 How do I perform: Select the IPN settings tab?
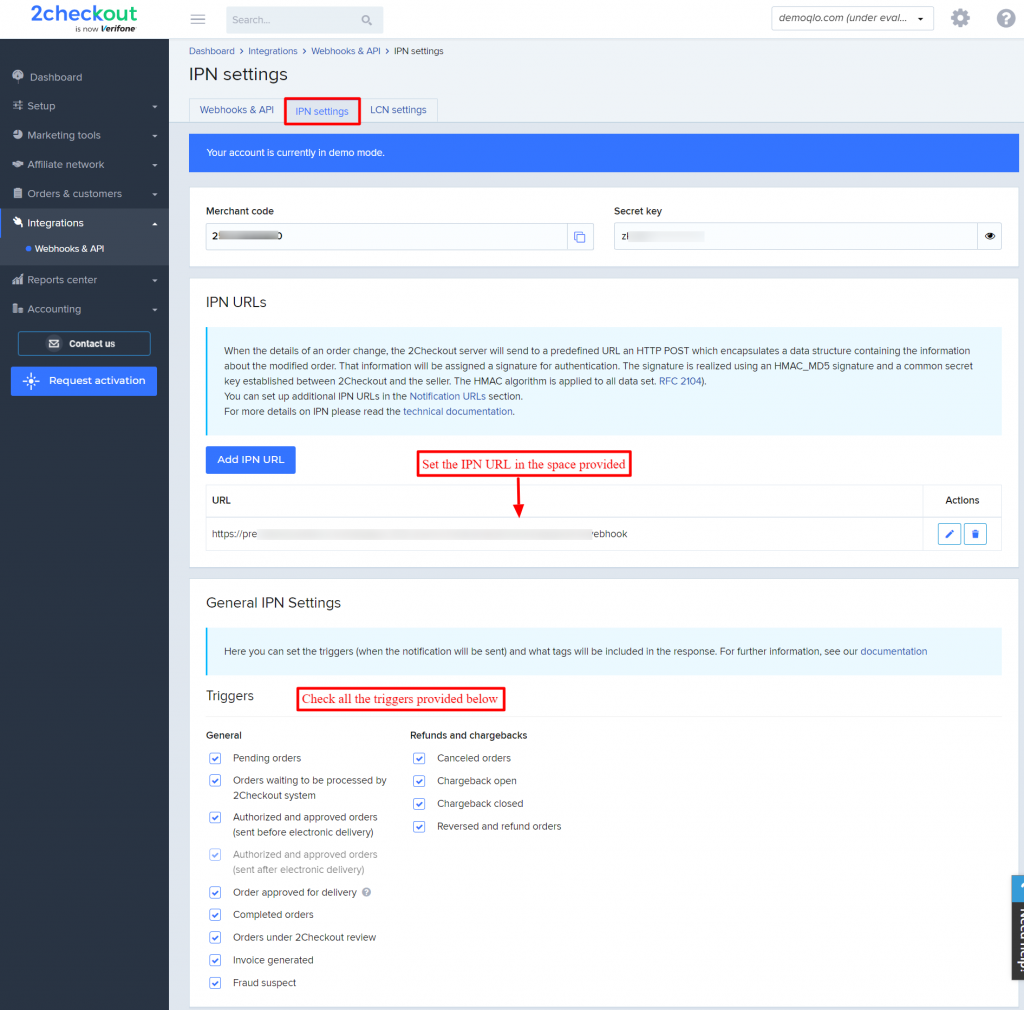coord(322,111)
